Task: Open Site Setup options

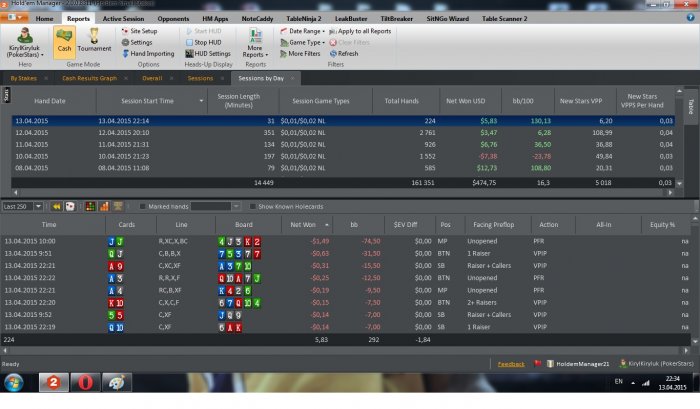Action: (139, 31)
